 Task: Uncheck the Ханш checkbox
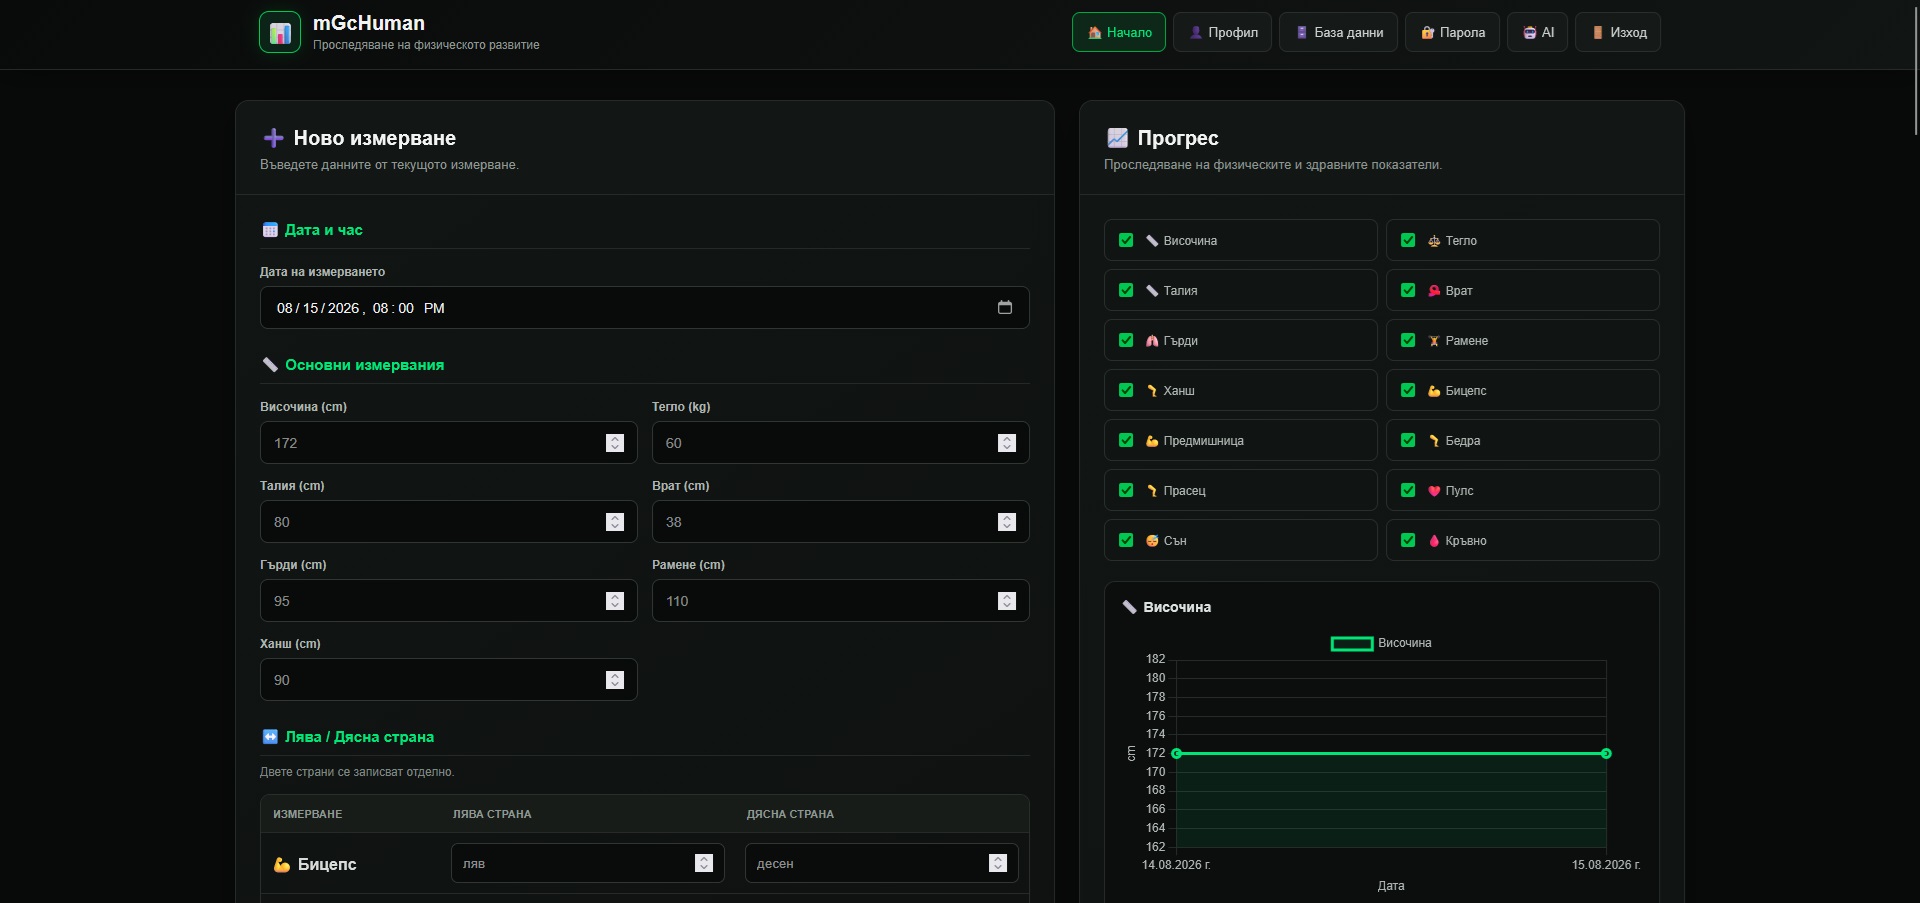[x=1126, y=390]
